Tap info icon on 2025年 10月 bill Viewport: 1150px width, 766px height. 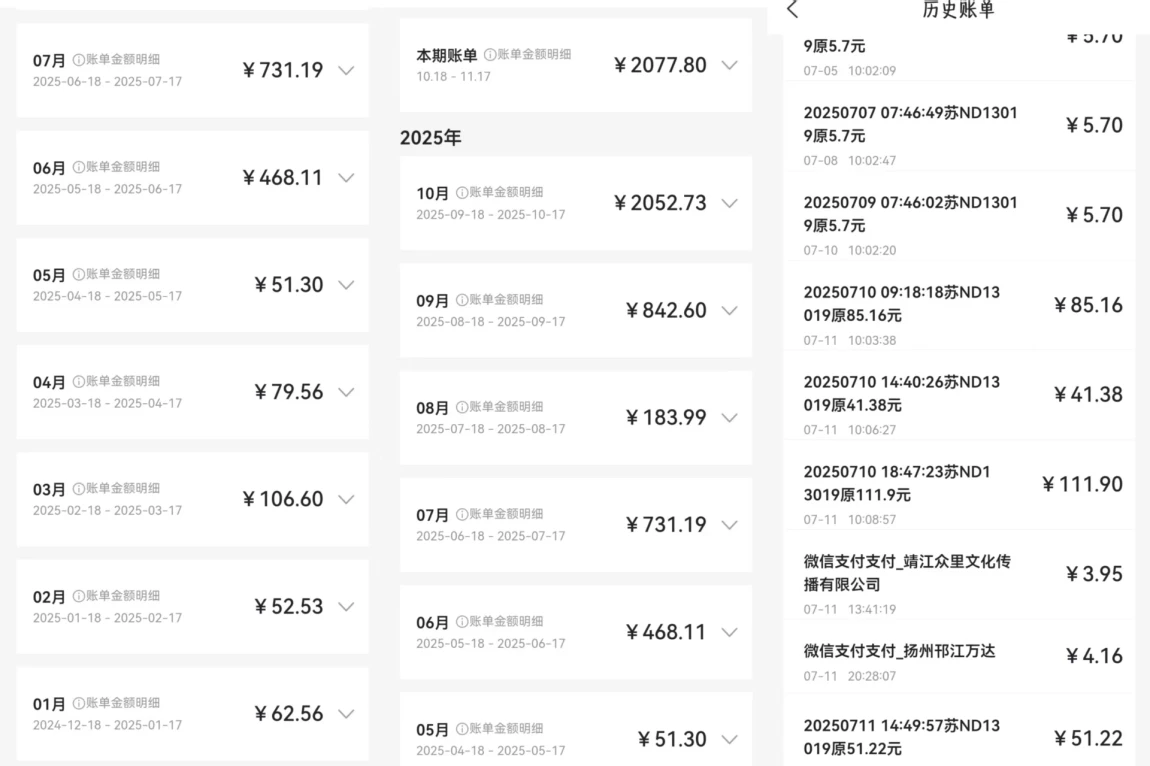pyautogui.click(x=462, y=193)
